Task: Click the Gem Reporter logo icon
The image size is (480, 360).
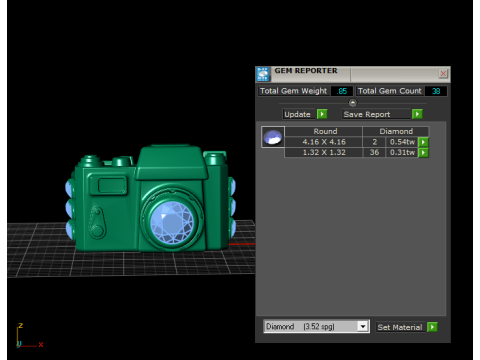Action: pyautogui.click(x=263, y=74)
